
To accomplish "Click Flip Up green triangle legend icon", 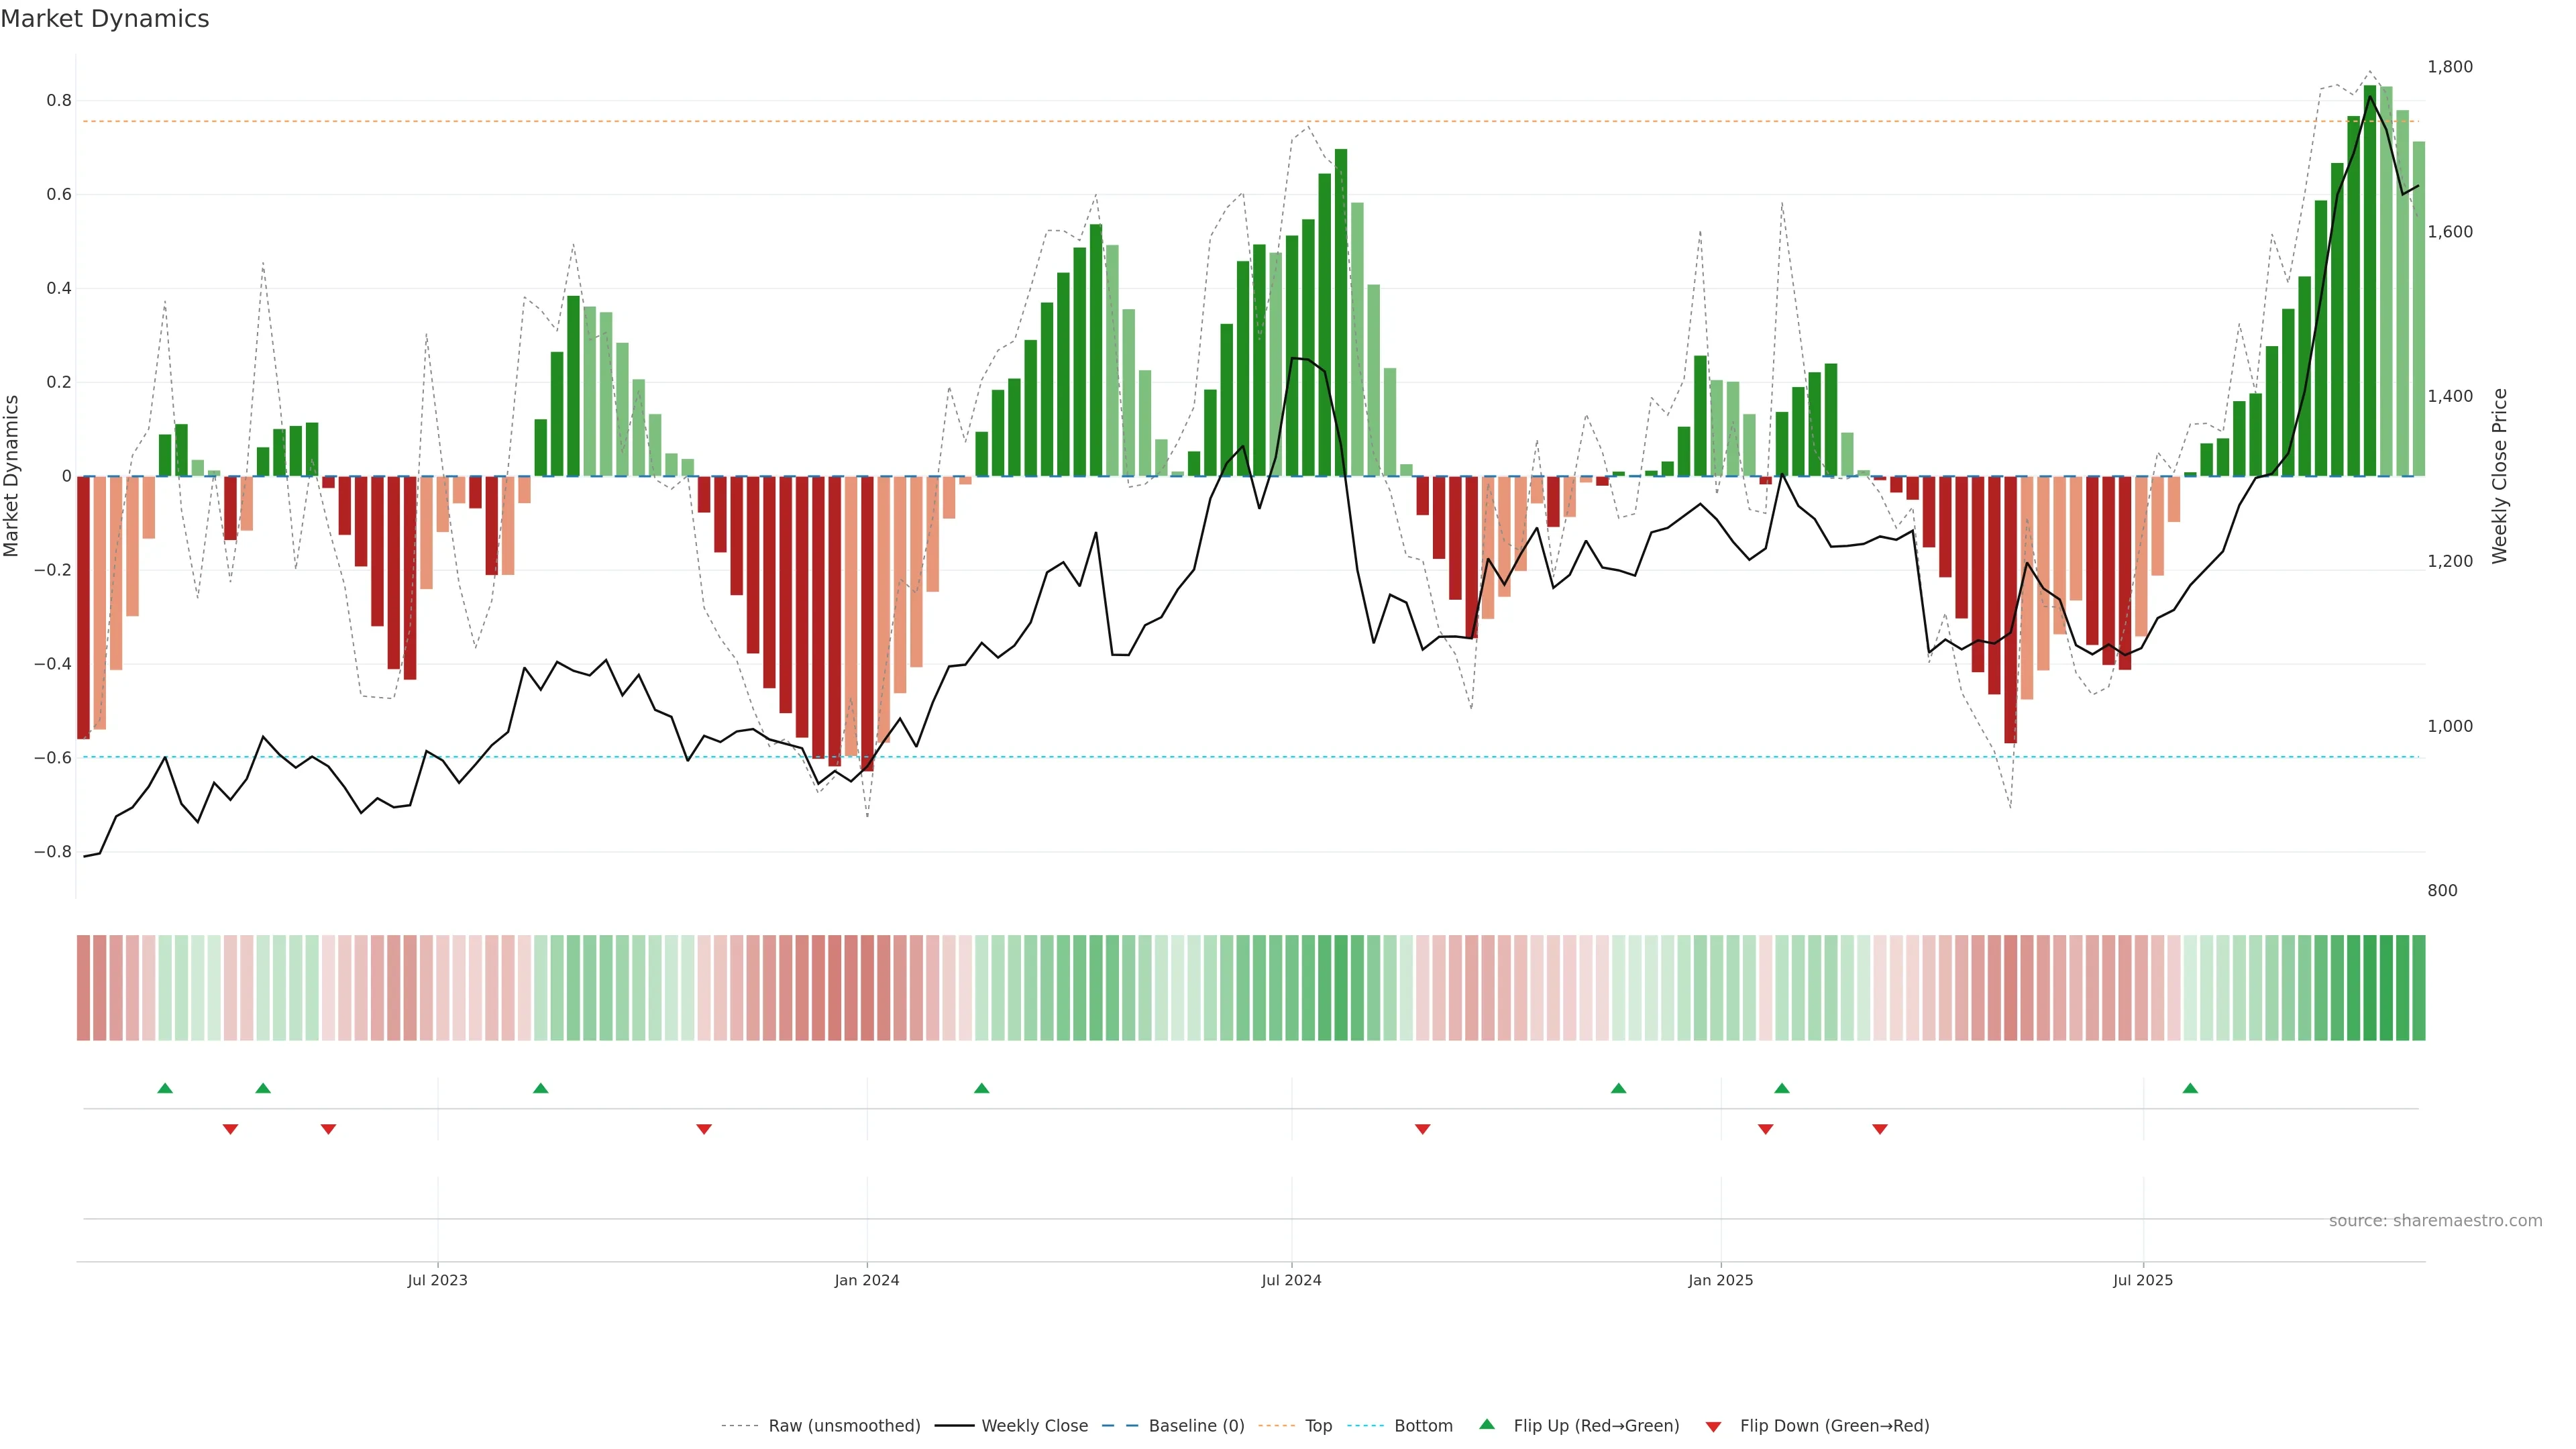I will (x=1487, y=1424).
